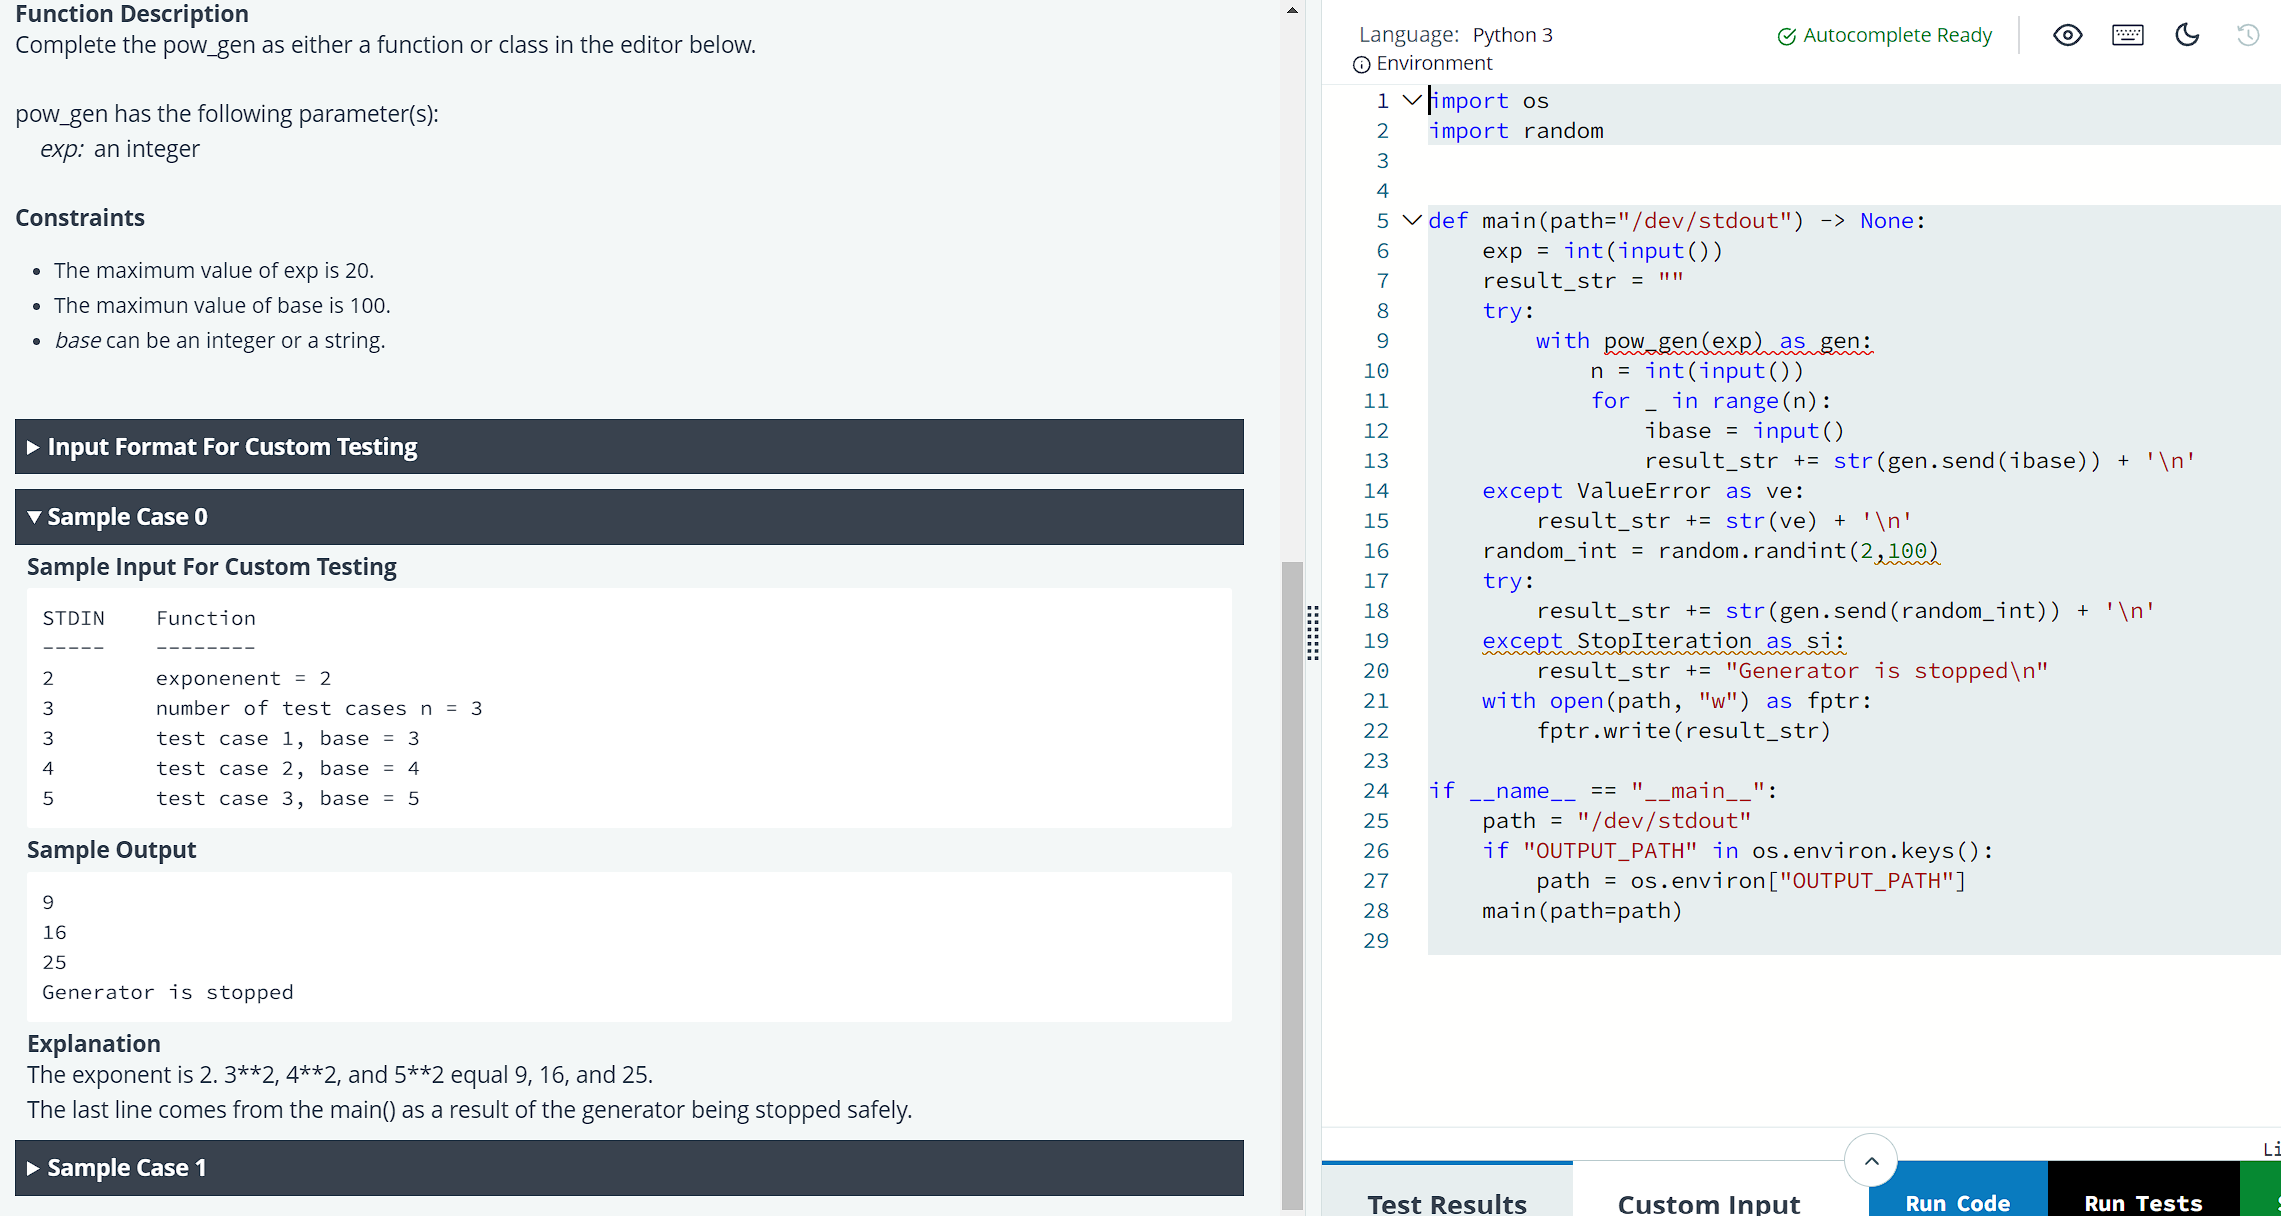Open the Language Python 3 selector

click(x=1512, y=34)
